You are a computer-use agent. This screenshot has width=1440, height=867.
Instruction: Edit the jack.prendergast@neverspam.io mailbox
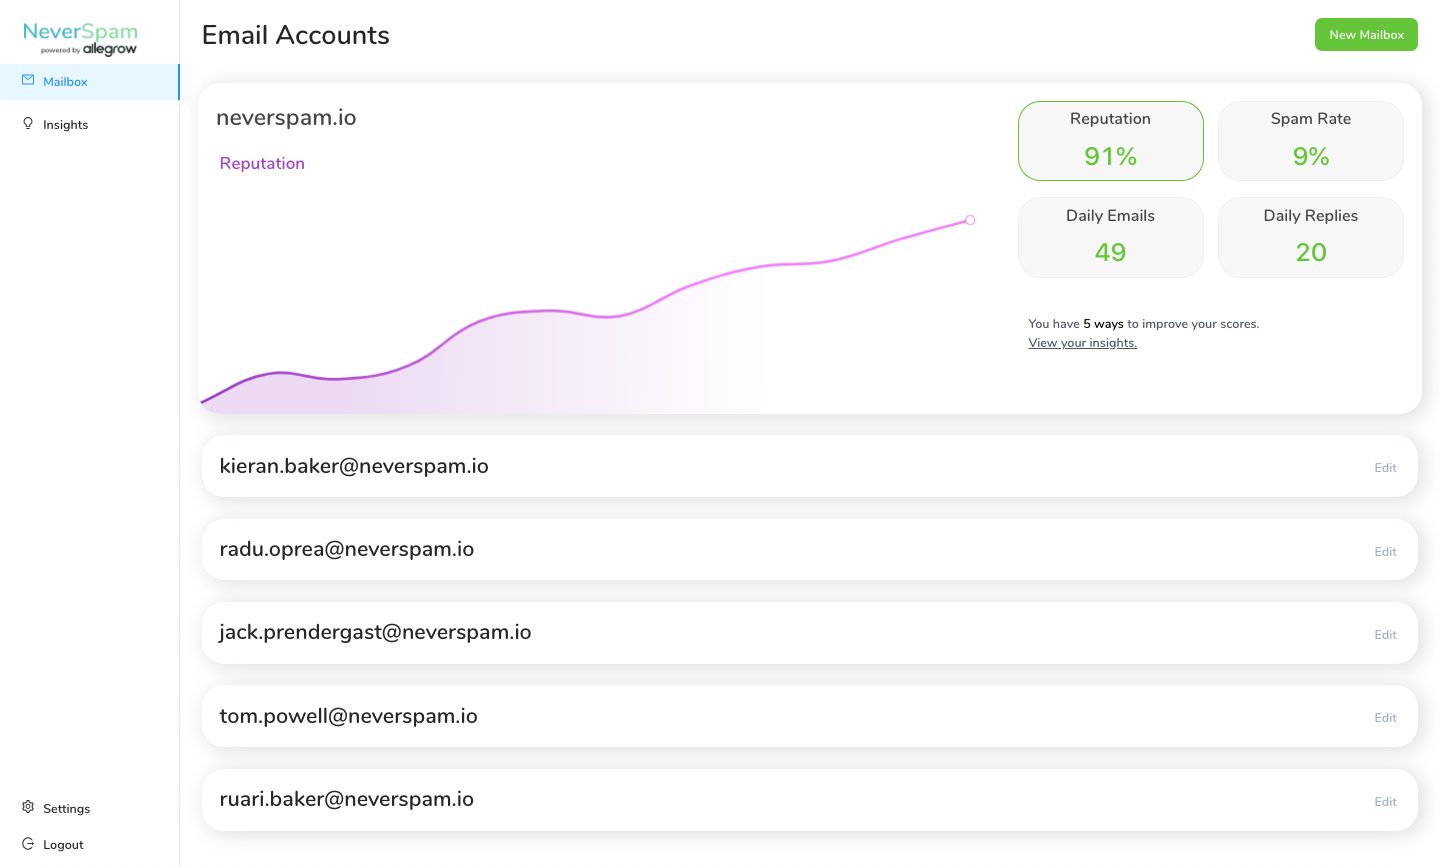pyautogui.click(x=1385, y=635)
